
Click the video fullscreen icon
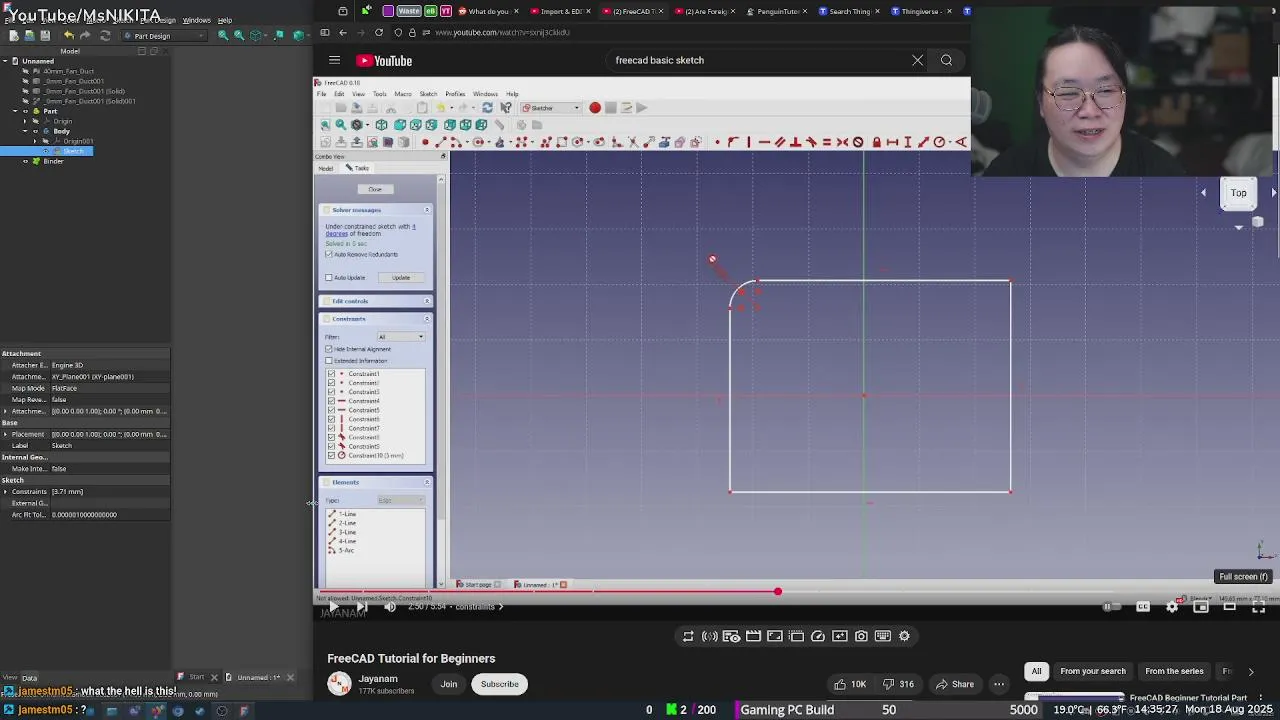(x=1259, y=607)
